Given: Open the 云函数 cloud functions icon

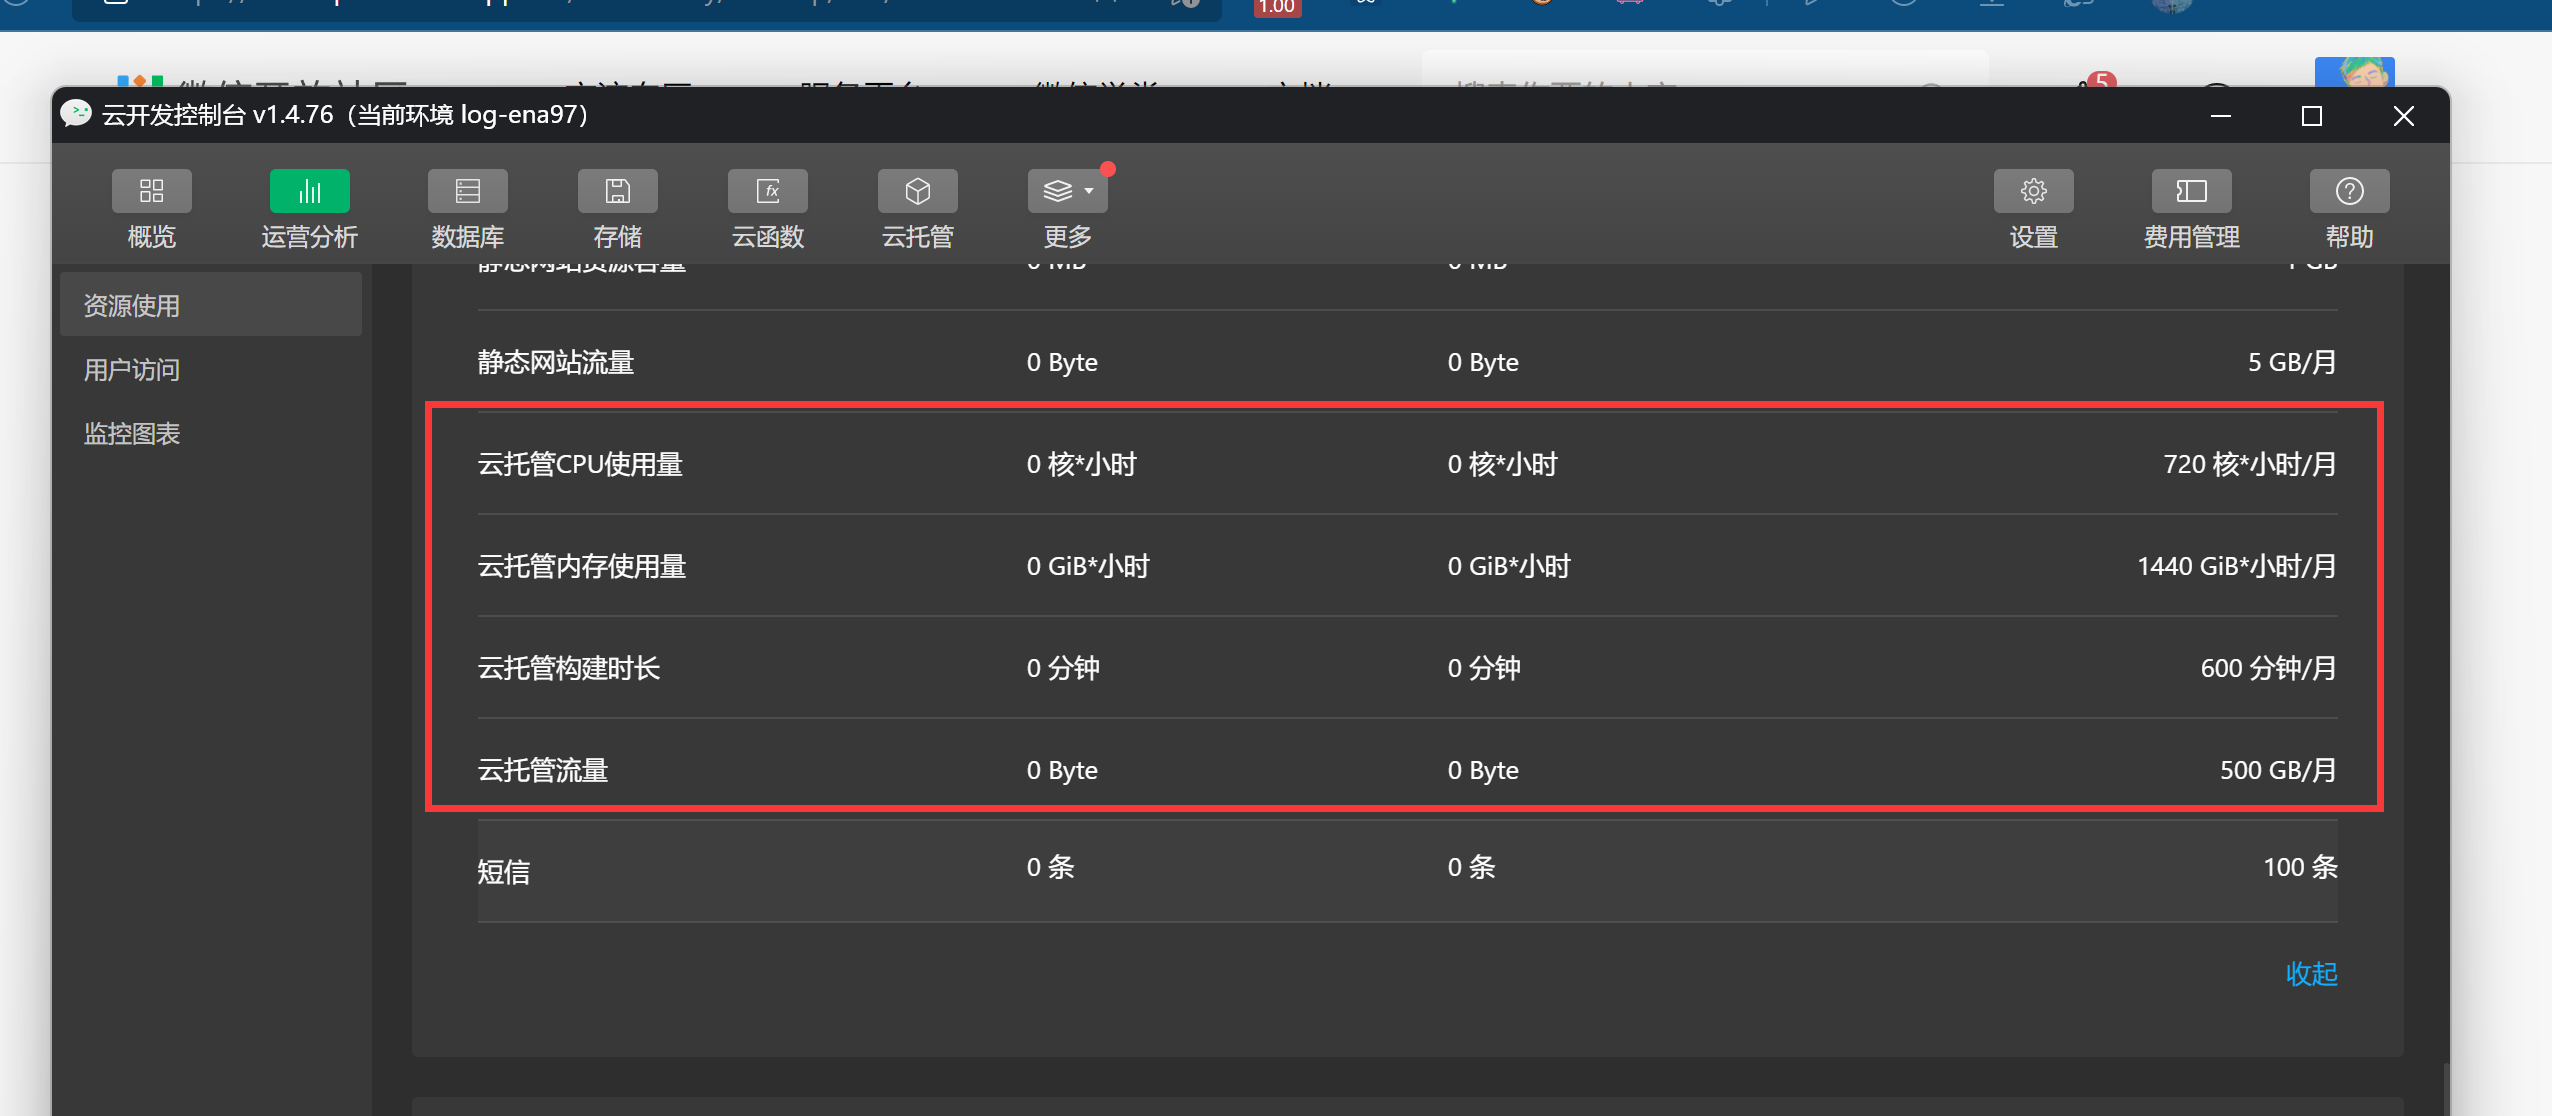Looking at the screenshot, I should 767,191.
